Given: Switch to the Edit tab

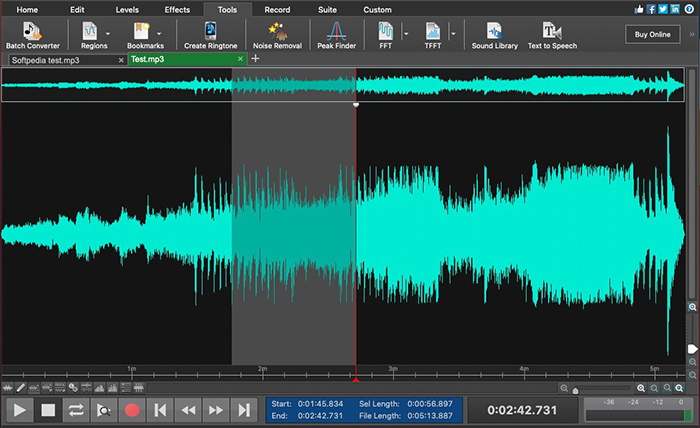Looking at the screenshot, I should point(77,9).
